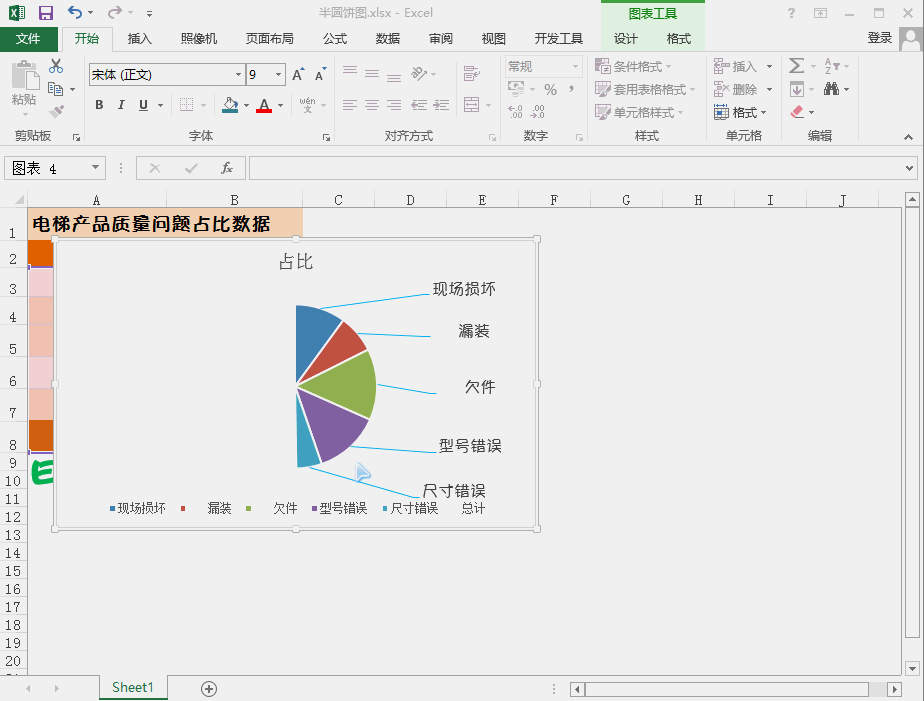Open Find and Select binoculars
The height and width of the screenshot is (701, 924).
pos(831,89)
